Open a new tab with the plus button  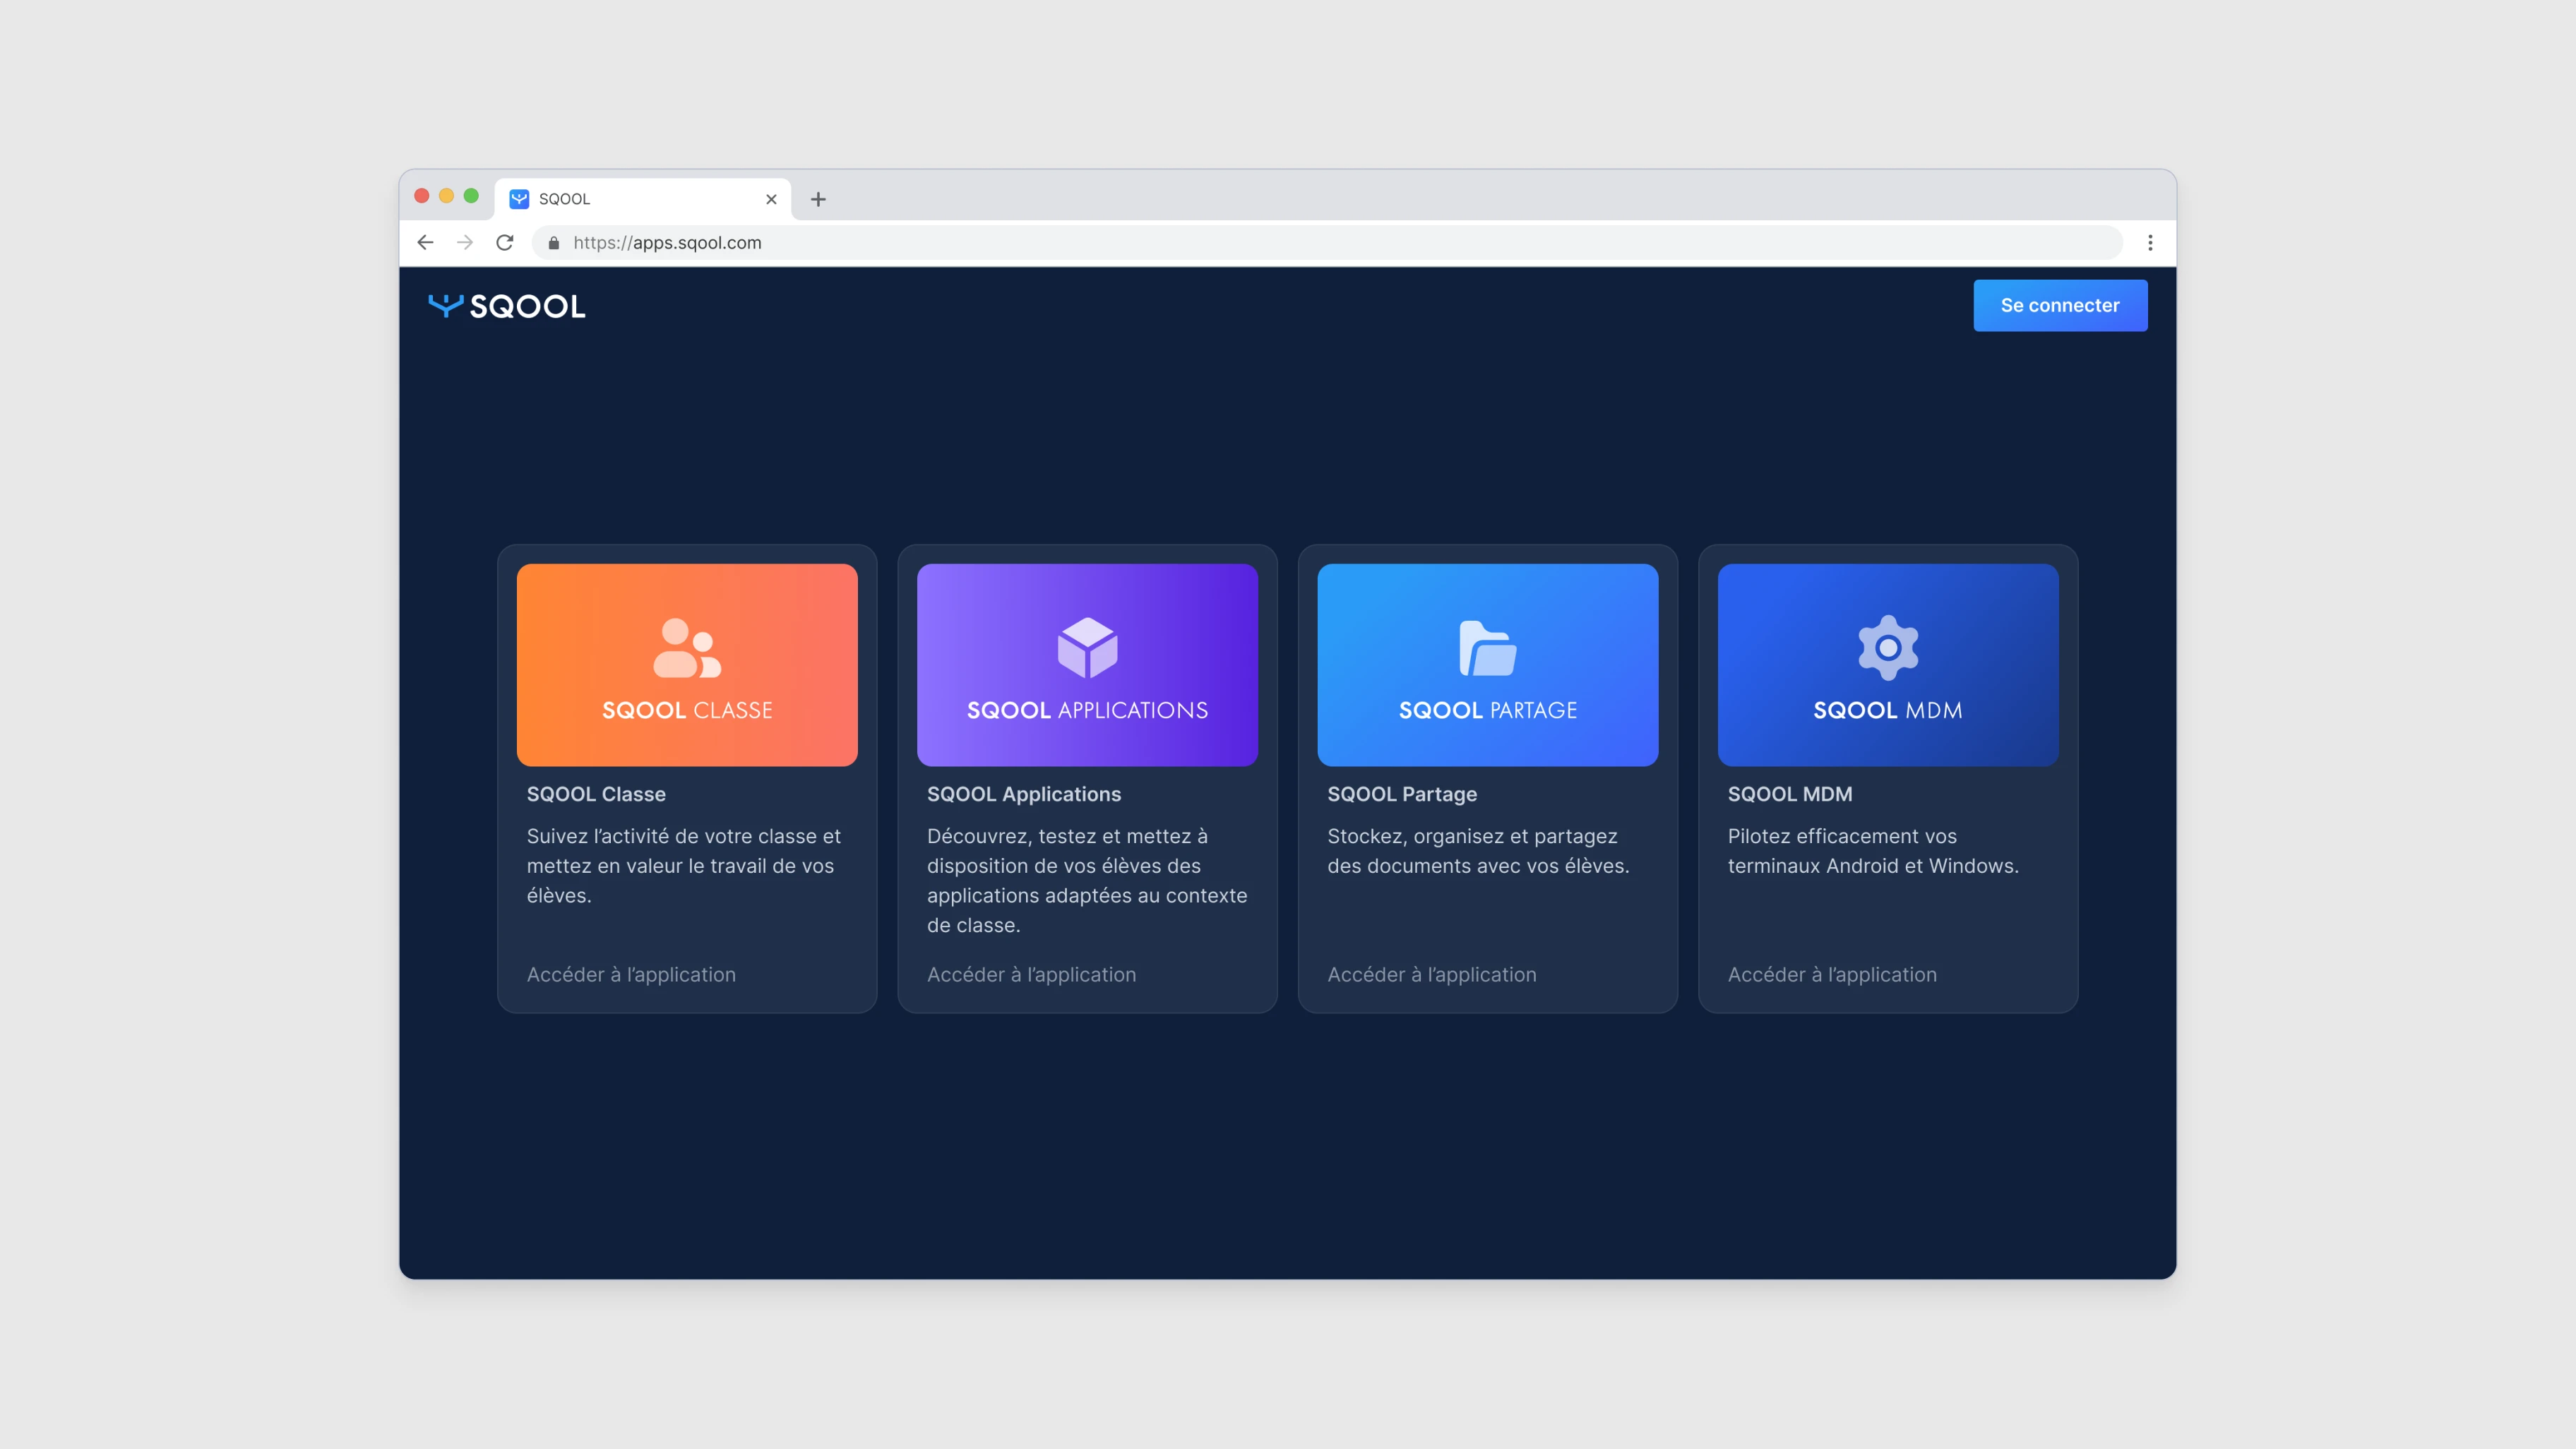coord(818,198)
